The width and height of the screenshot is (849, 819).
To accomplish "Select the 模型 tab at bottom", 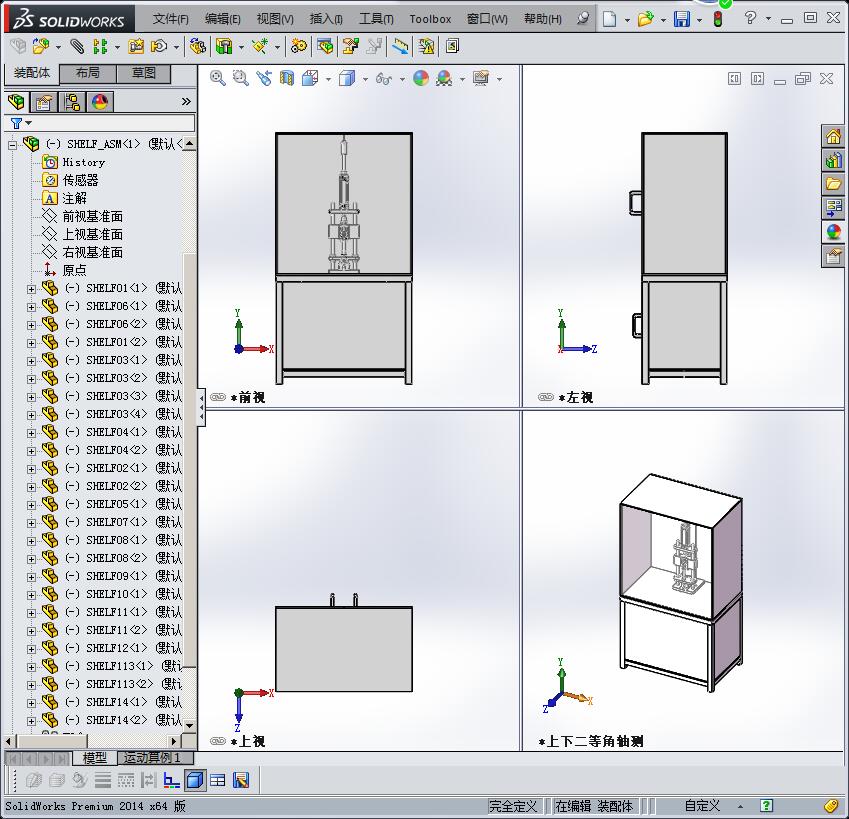I will click(94, 757).
